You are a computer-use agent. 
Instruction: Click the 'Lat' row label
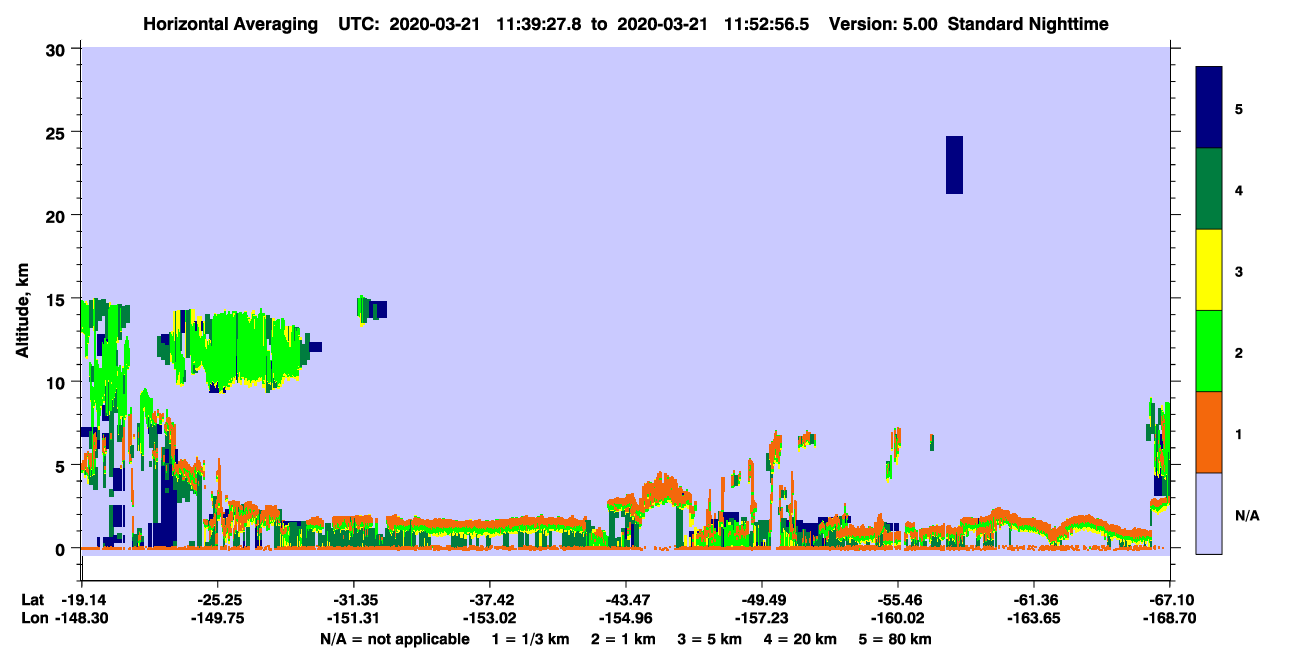point(32,599)
